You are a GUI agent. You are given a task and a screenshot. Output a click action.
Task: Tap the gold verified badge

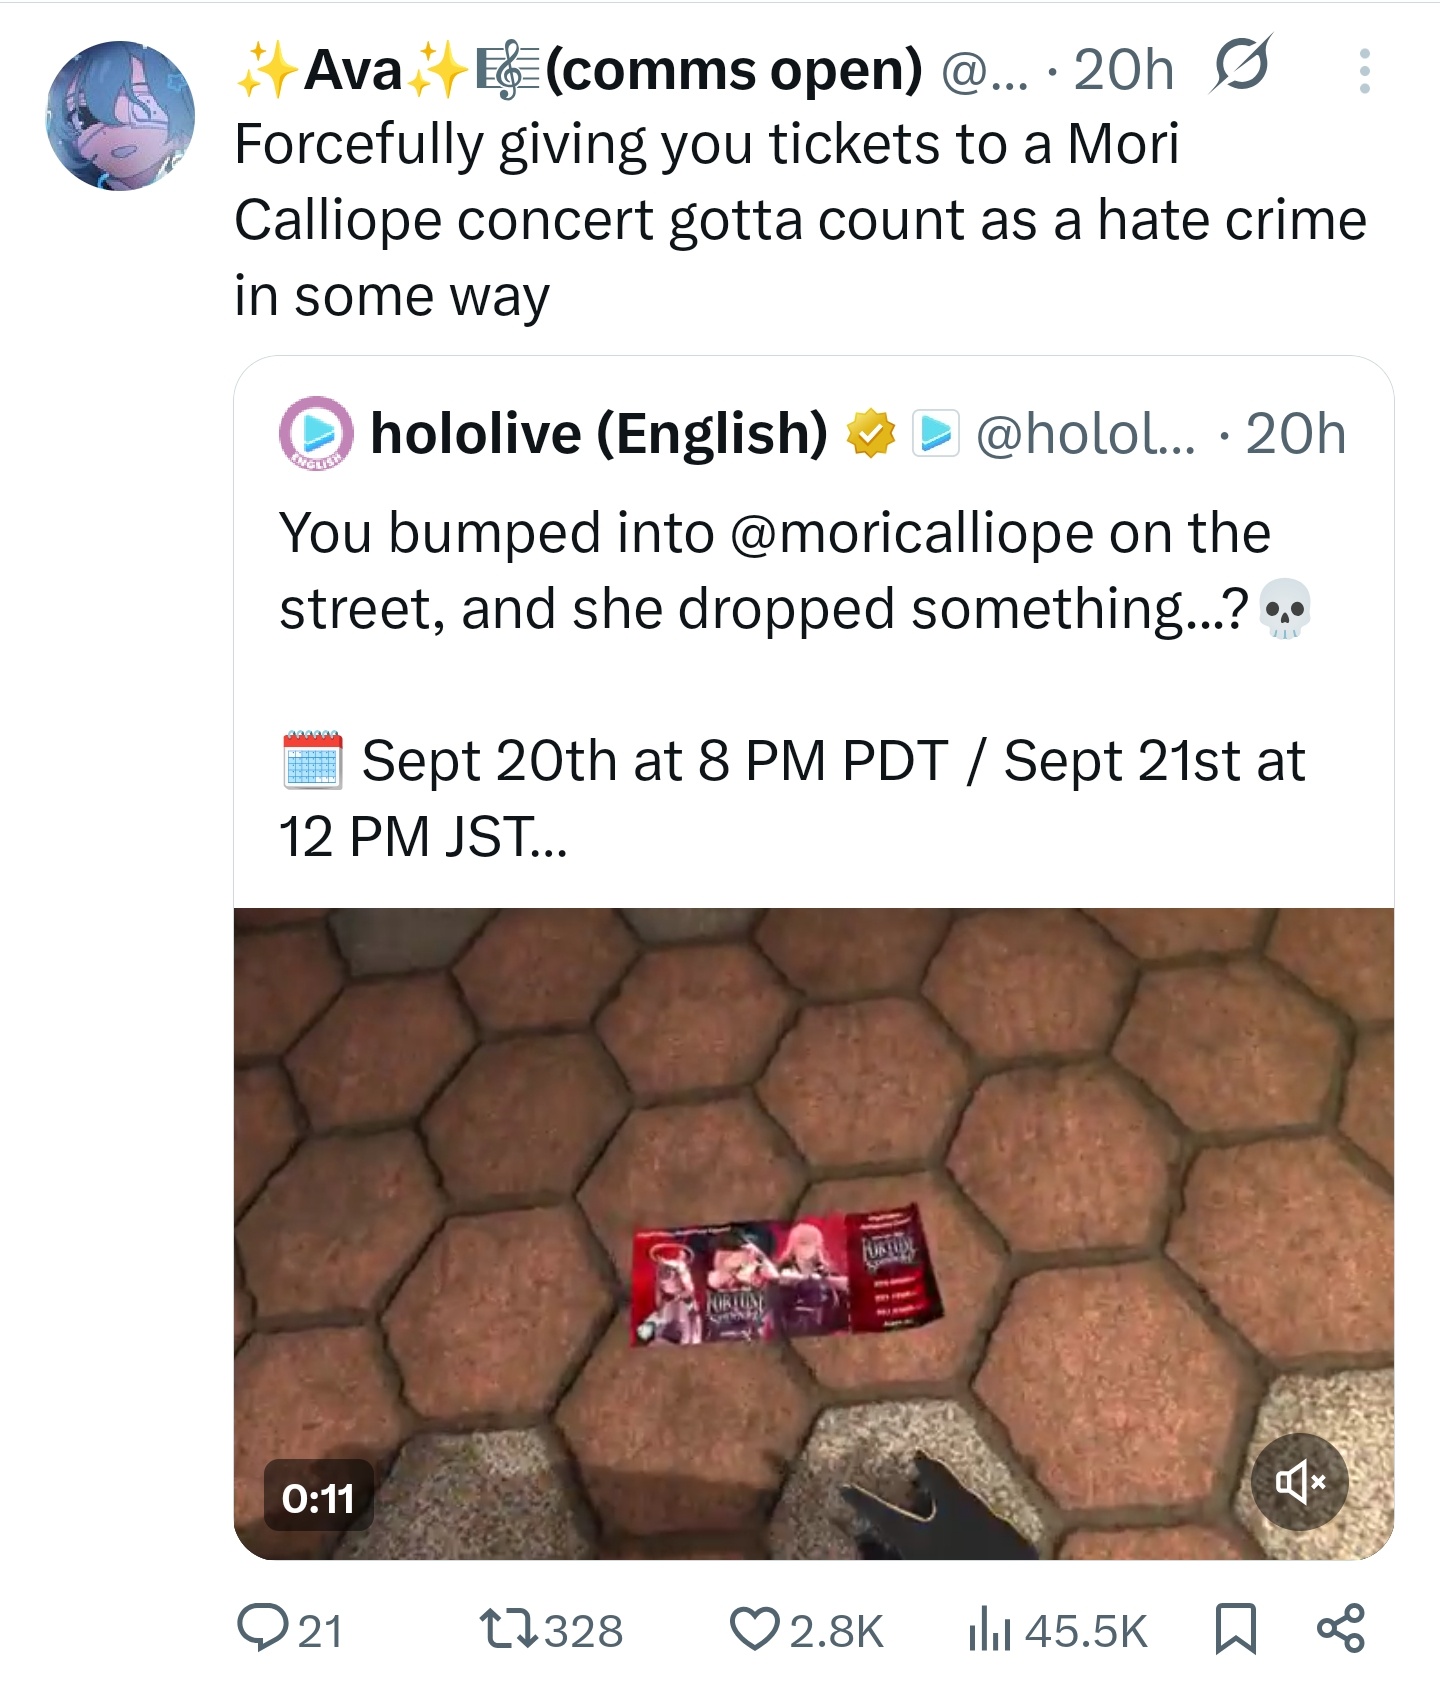pos(871,434)
